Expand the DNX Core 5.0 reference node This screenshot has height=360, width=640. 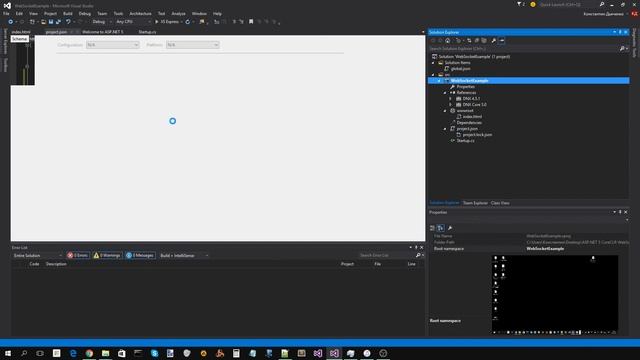(451, 104)
